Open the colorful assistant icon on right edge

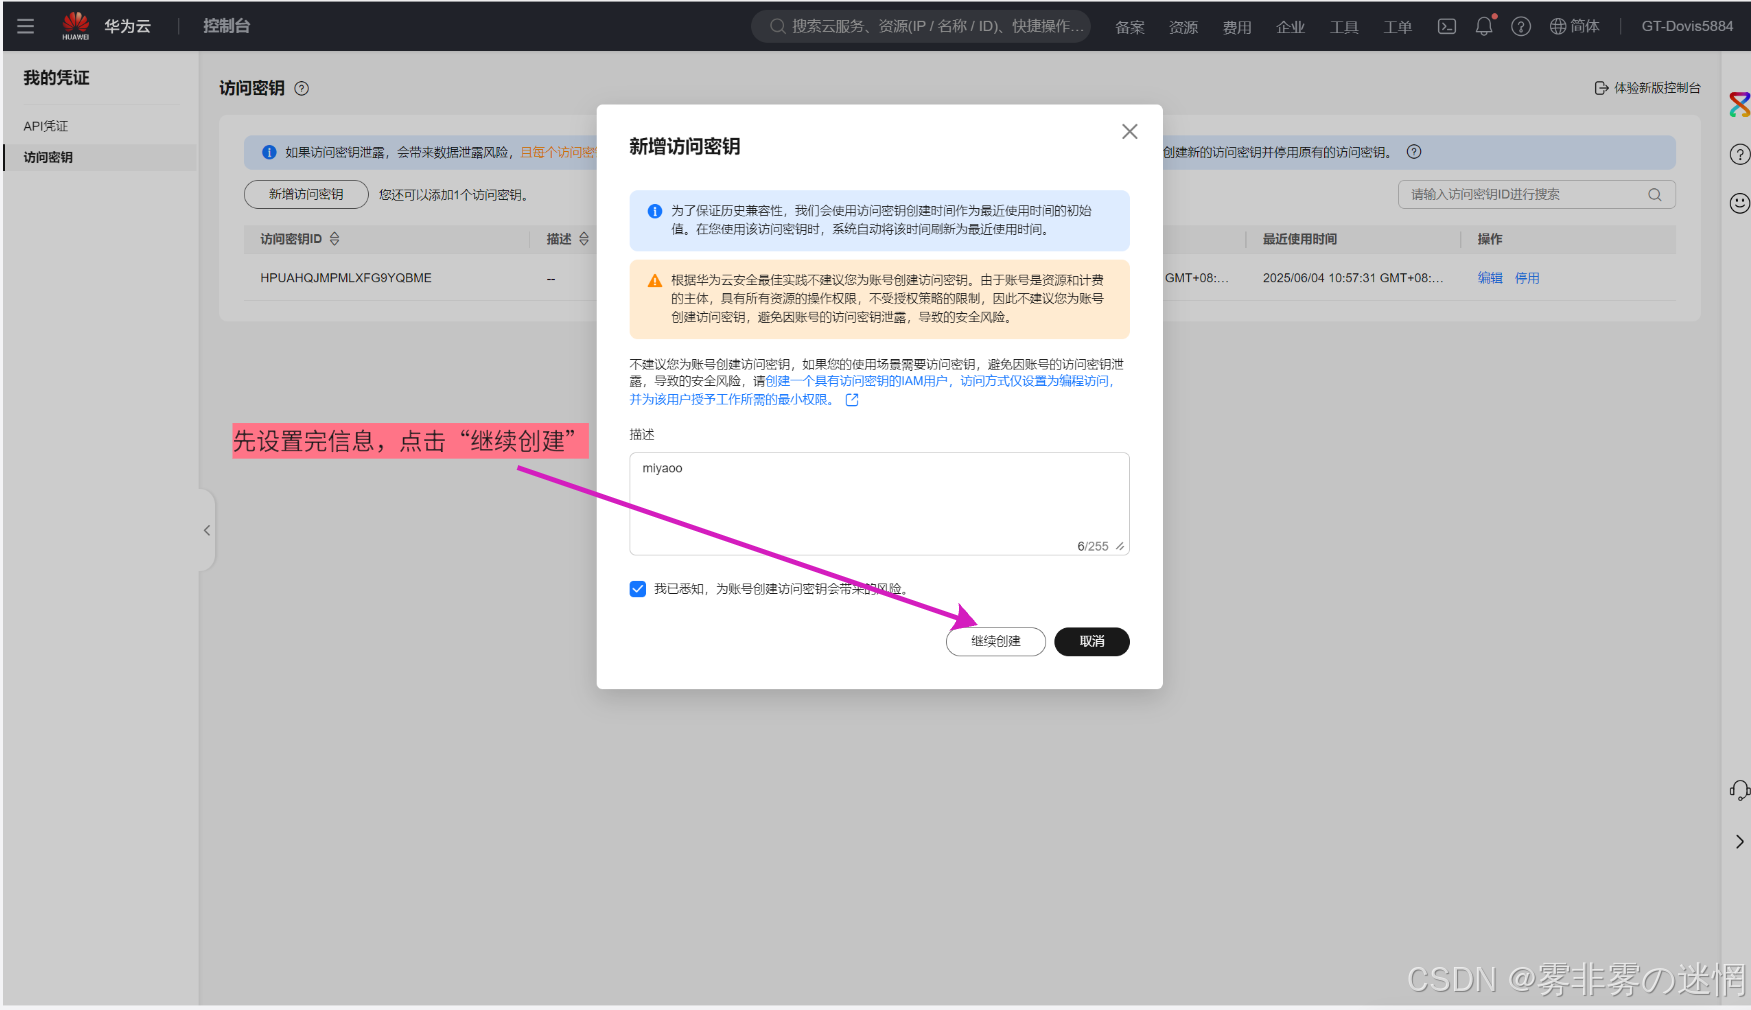pyautogui.click(x=1740, y=104)
